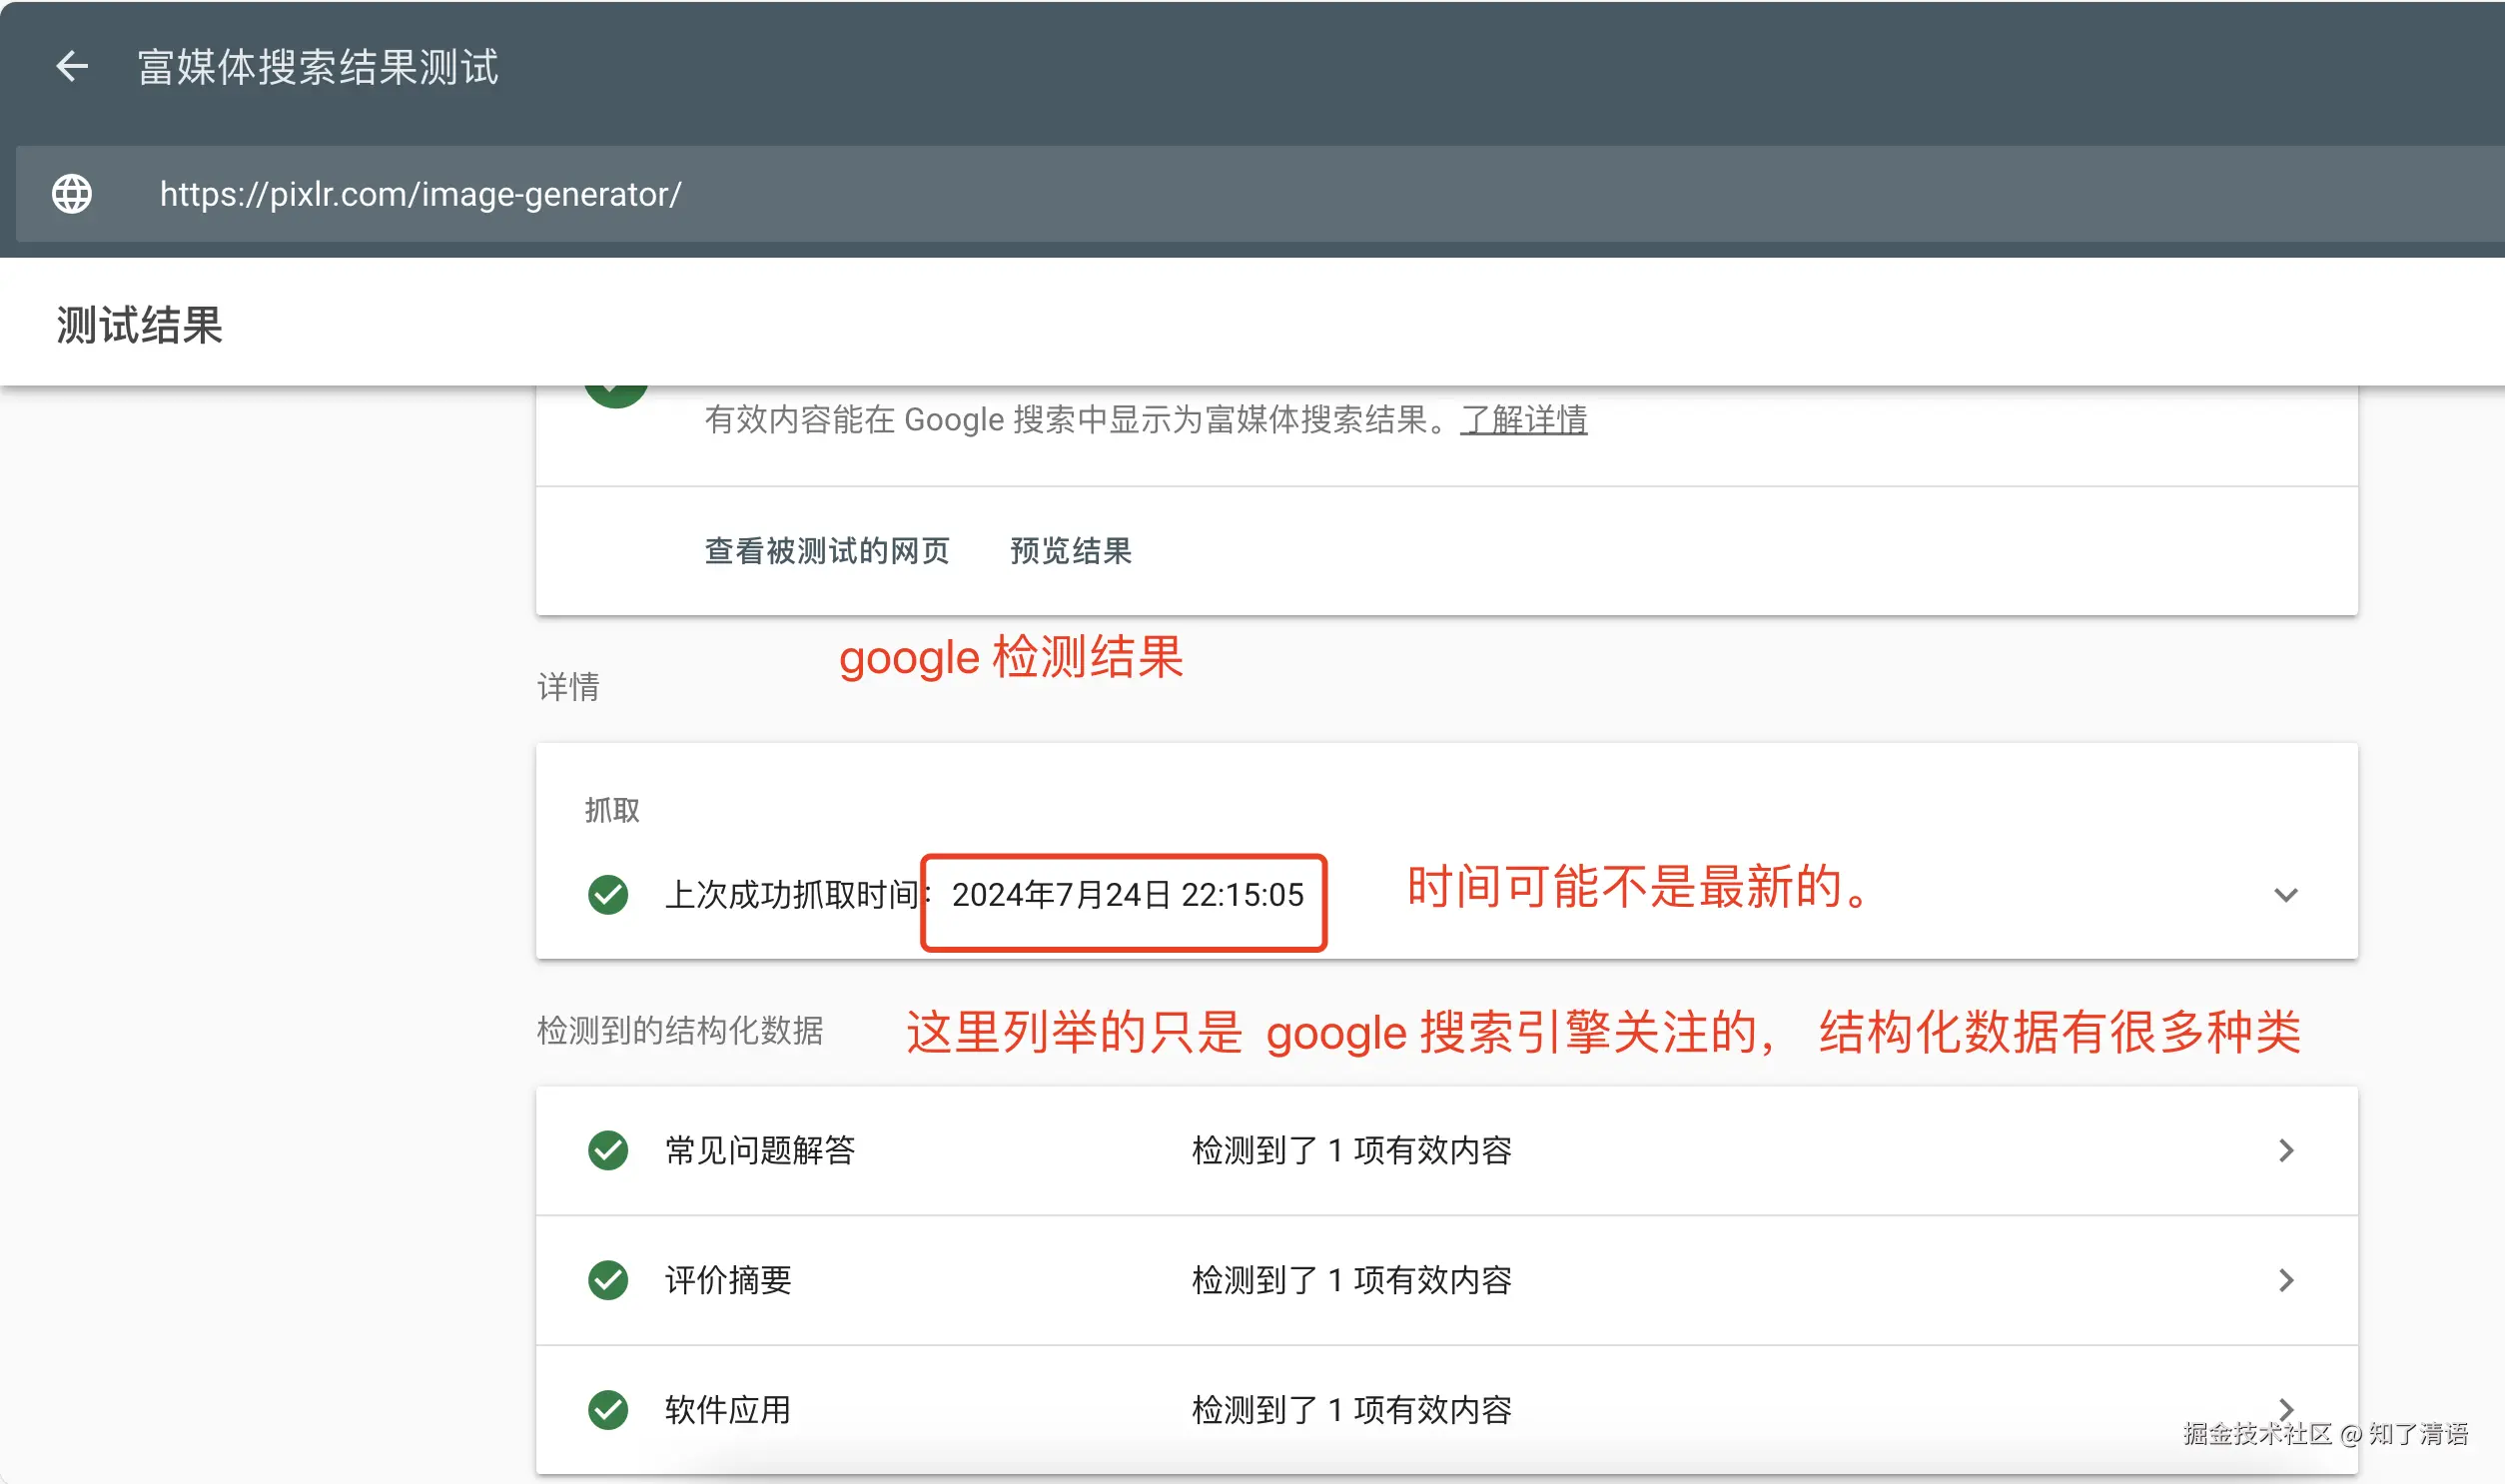Click green check beside 软件应用
Viewport: 2505px width, 1484px height.
tap(608, 1409)
